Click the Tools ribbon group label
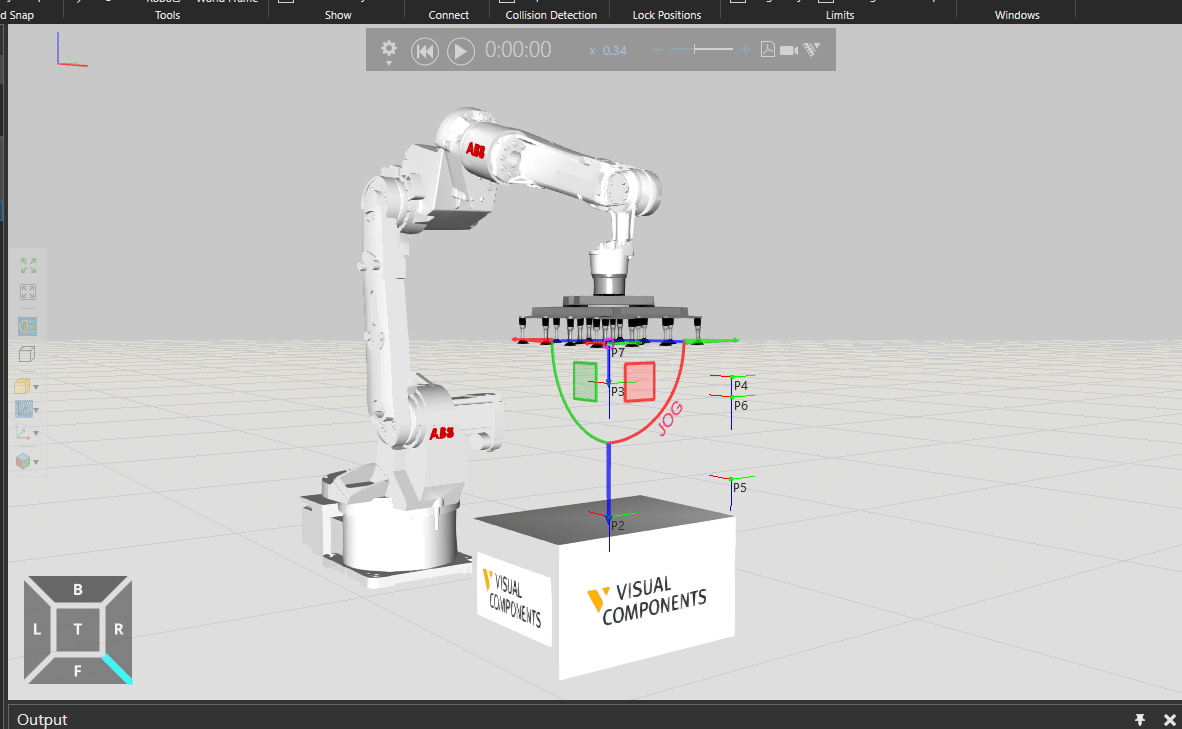The width and height of the screenshot is (1182, 729). (167, 15)
